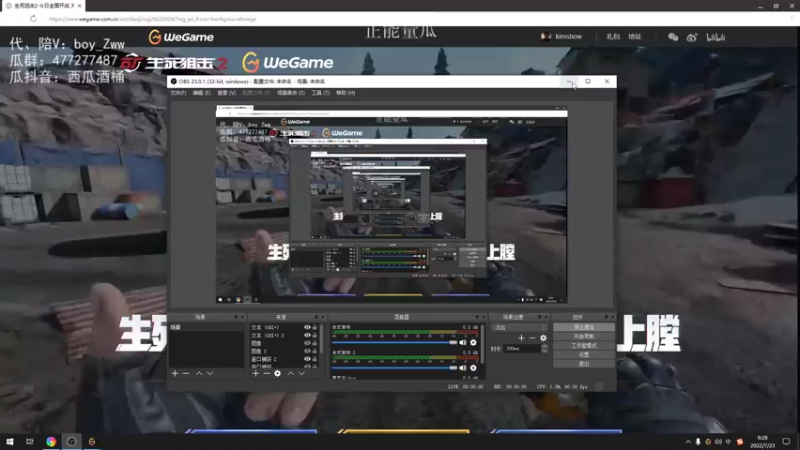Viewport: 800px width, 450px height.
Task: Decrease transition duration with the down stepper
Action: [x=544, y=351]
